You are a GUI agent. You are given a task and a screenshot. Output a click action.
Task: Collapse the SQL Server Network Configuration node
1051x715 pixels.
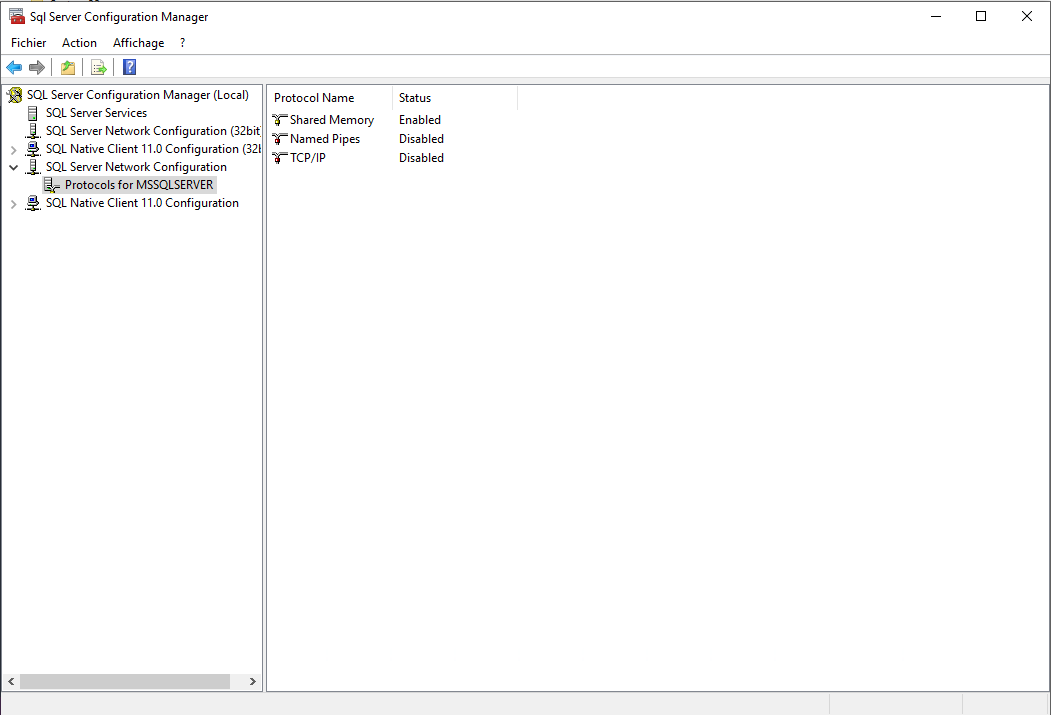[x=13, y=168]
